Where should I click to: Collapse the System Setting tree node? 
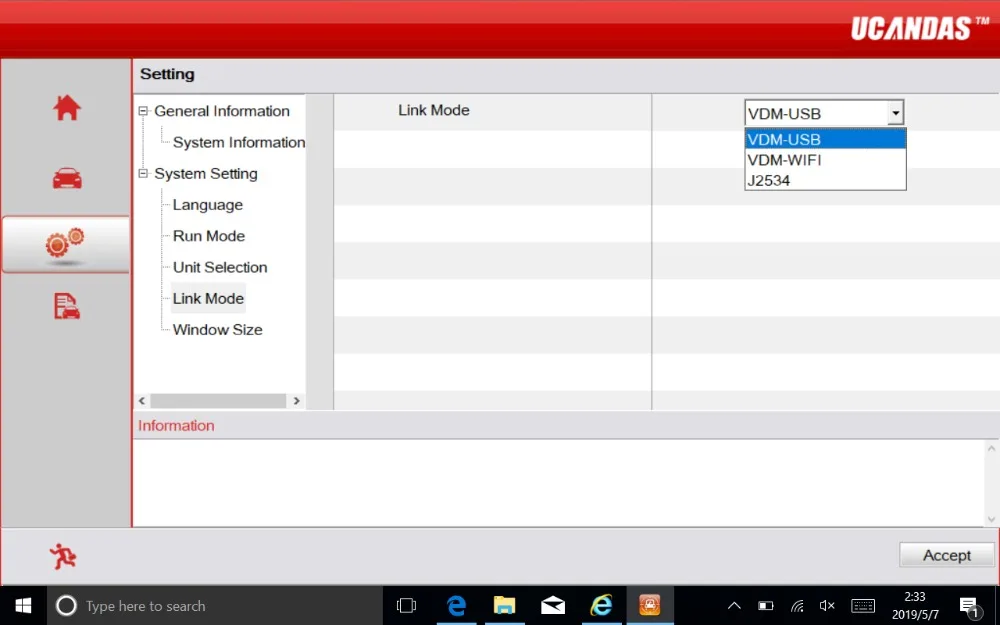coord(143,173)
